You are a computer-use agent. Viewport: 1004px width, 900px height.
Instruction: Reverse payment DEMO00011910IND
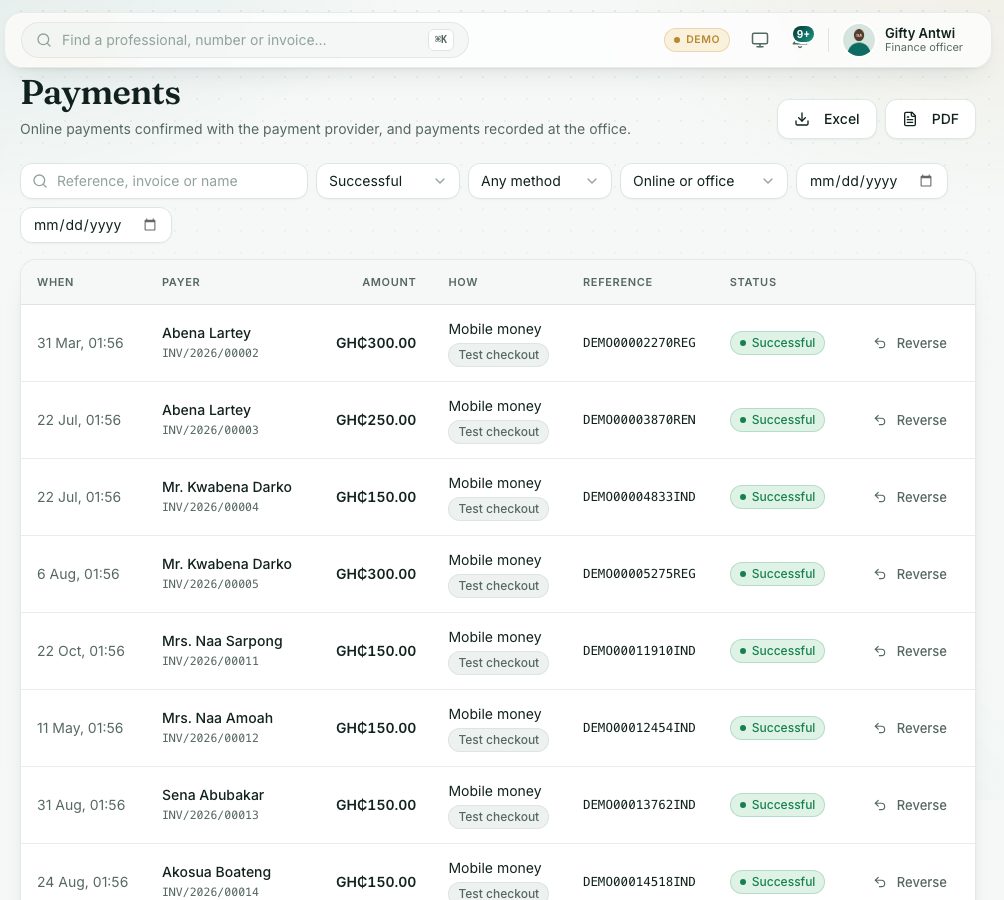click(910, 651)
